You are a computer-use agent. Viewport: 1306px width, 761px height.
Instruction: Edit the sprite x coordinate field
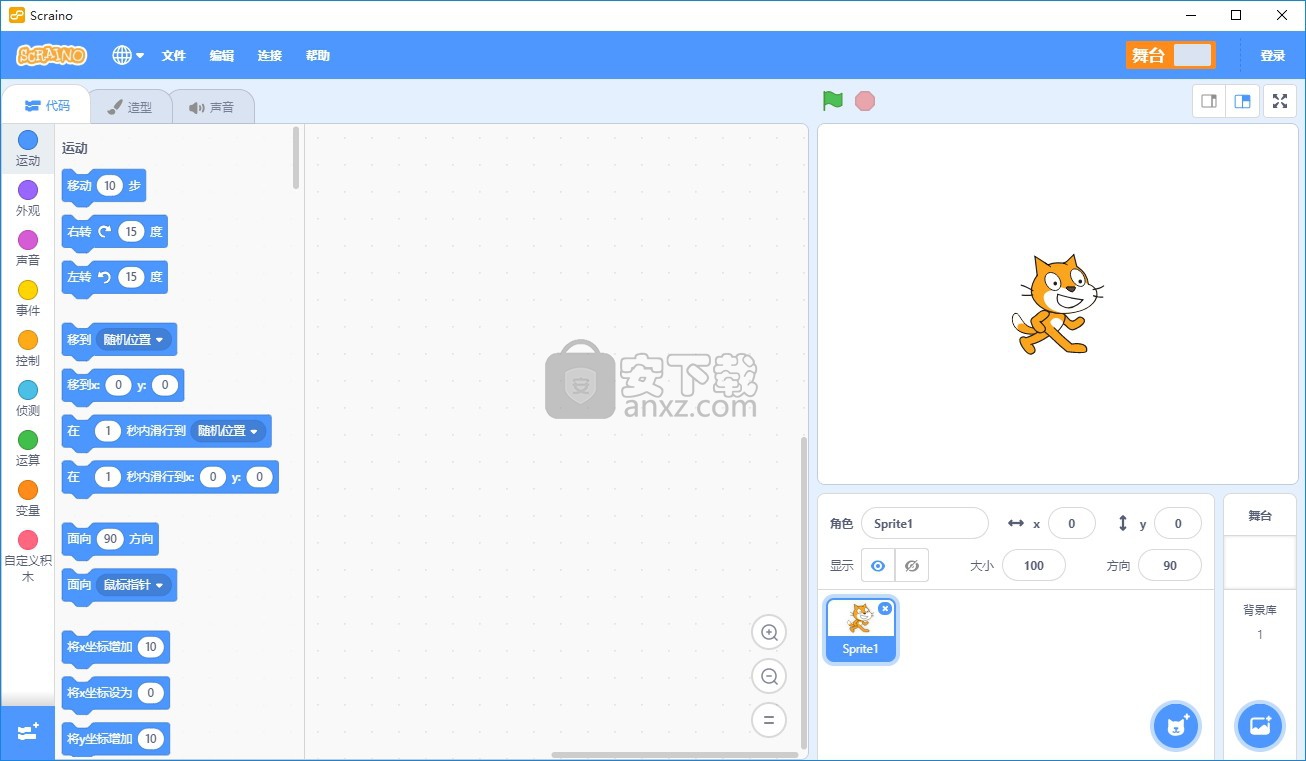coord(1072,523)
